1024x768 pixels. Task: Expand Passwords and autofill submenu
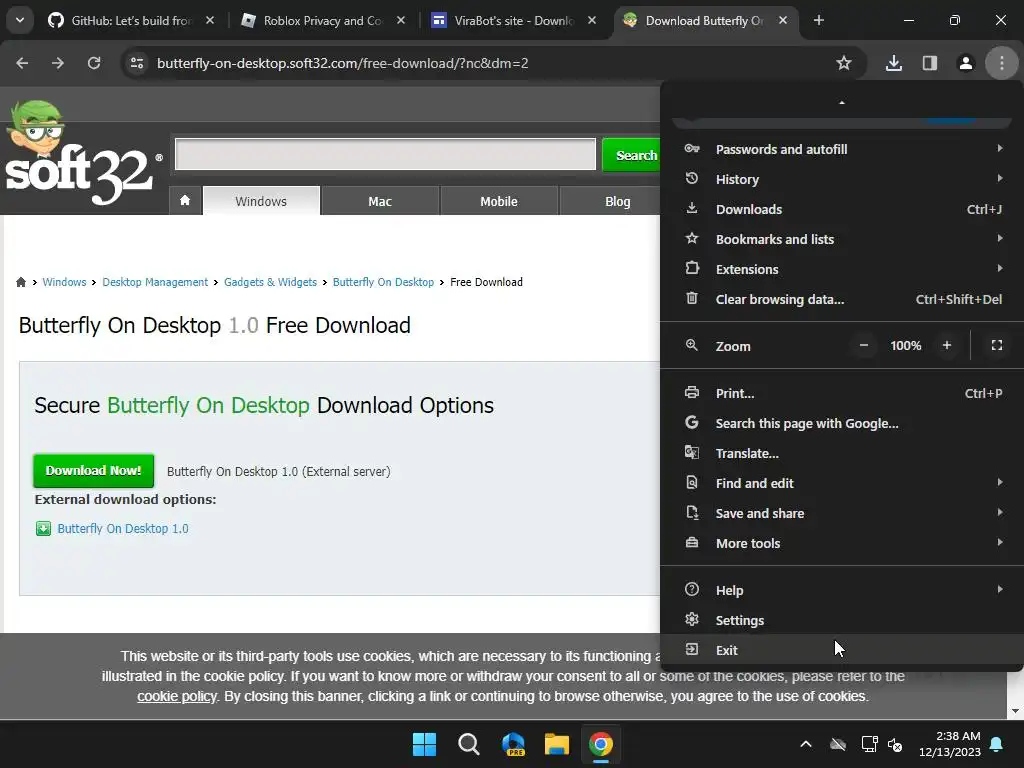pos(842,149)
